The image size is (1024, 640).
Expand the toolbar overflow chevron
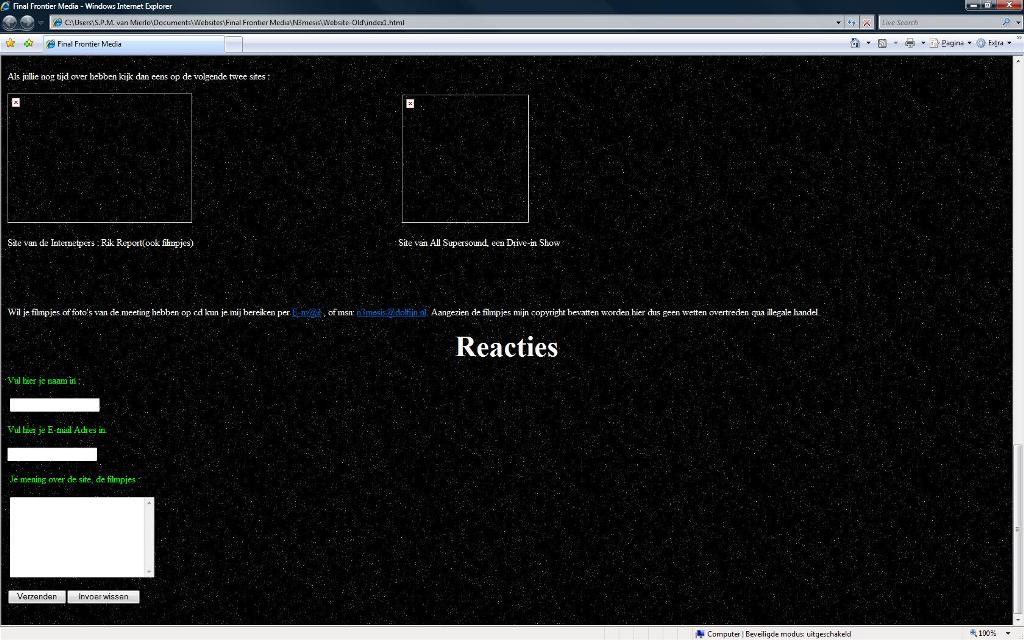pyautogui.click(x=1019, y=39)
